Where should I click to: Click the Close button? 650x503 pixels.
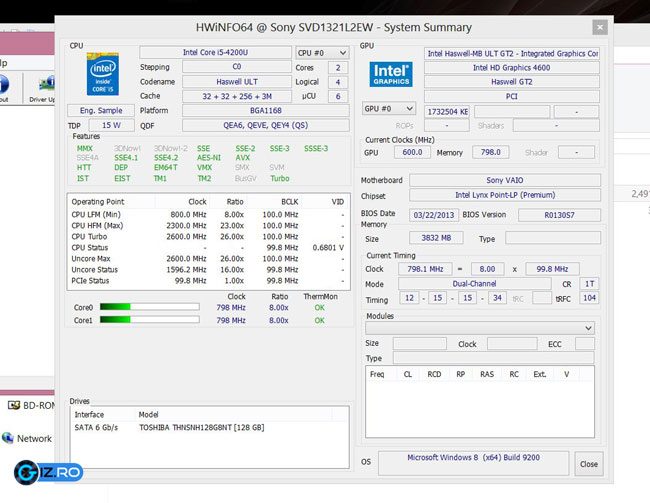[x=589, y=464]
